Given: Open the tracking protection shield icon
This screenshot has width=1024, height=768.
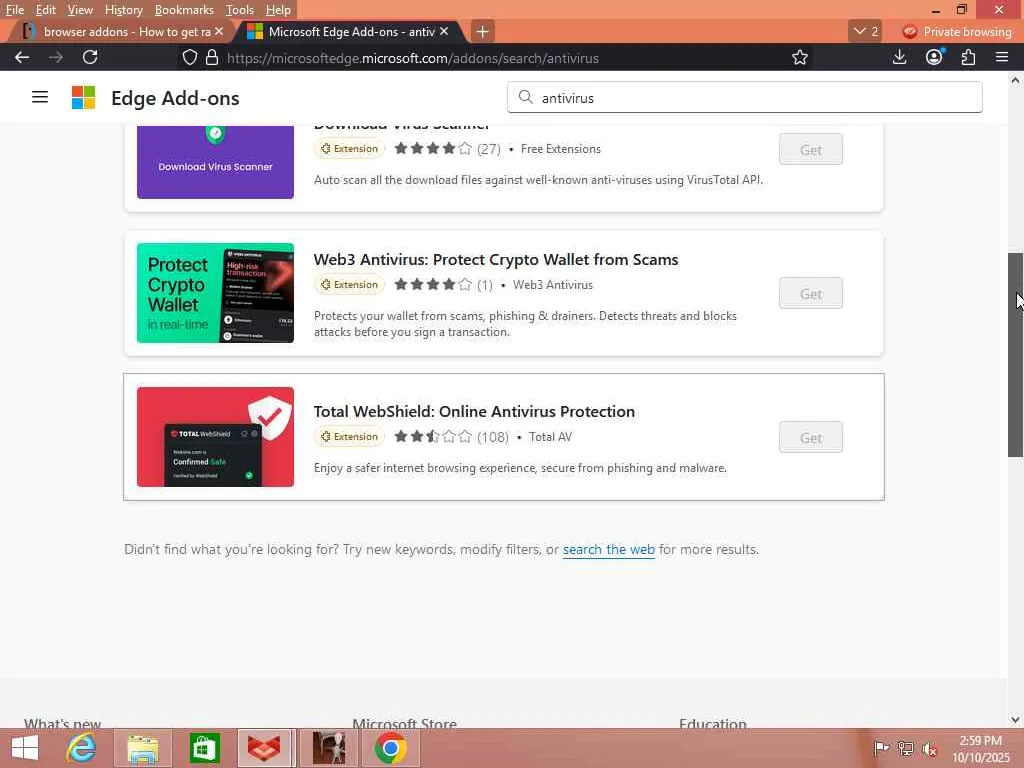Looking at the screenshot, I should tap(189, 57).
